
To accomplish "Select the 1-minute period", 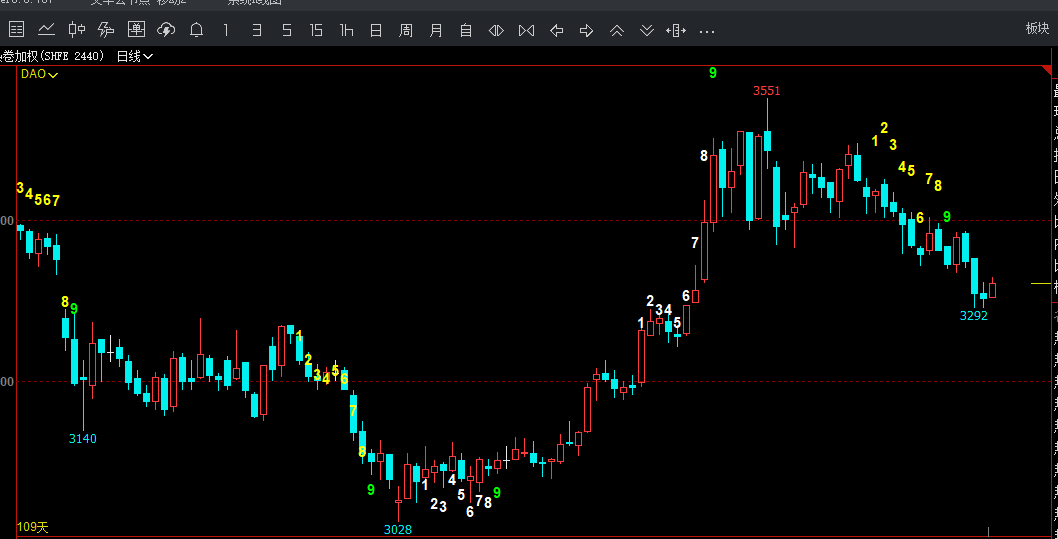I will [226, 30].
